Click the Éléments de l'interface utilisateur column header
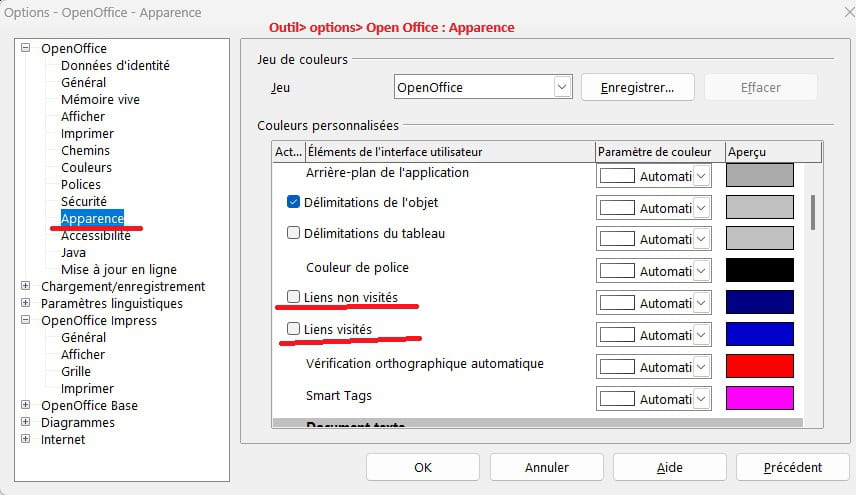This screenshot has width=856, height=495. 450,152
